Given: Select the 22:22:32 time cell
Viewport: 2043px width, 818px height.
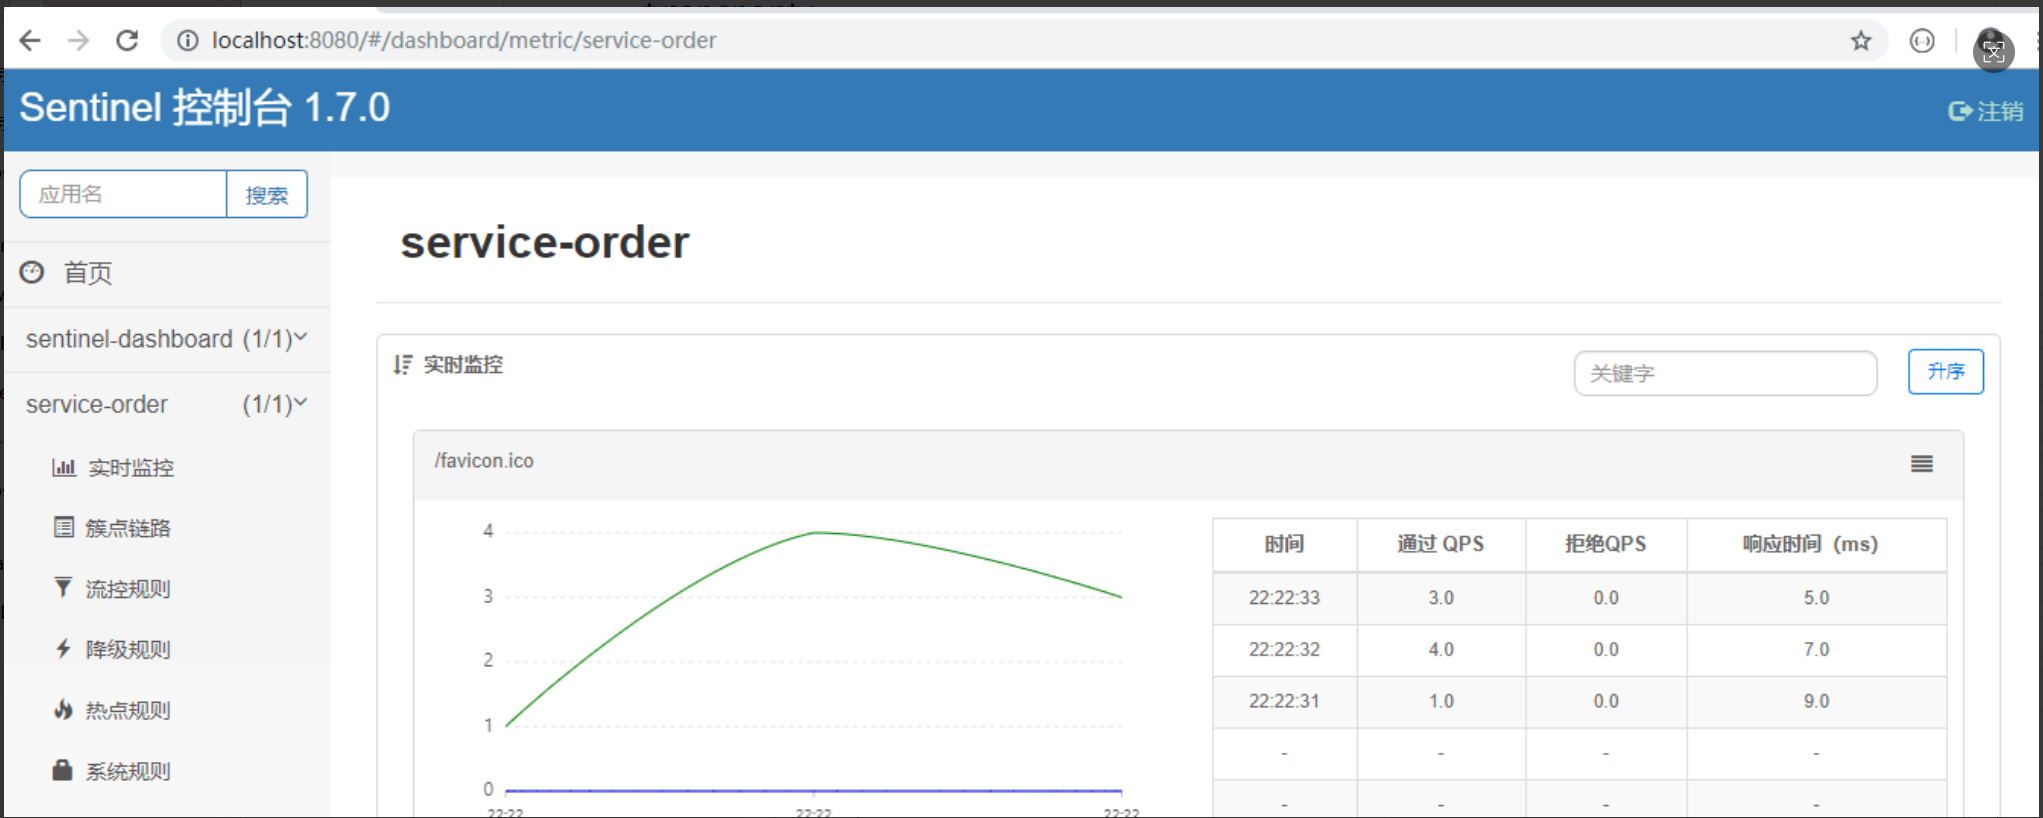Looking at the screenshot, I should click(x=1284, y=650).
